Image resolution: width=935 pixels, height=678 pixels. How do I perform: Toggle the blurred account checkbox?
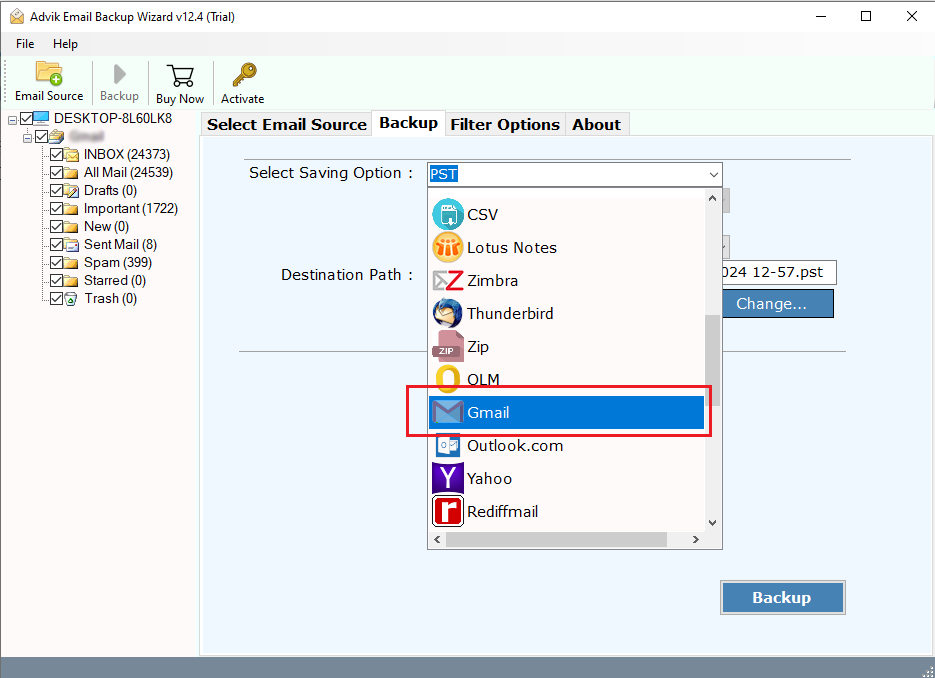pos(41,137)
